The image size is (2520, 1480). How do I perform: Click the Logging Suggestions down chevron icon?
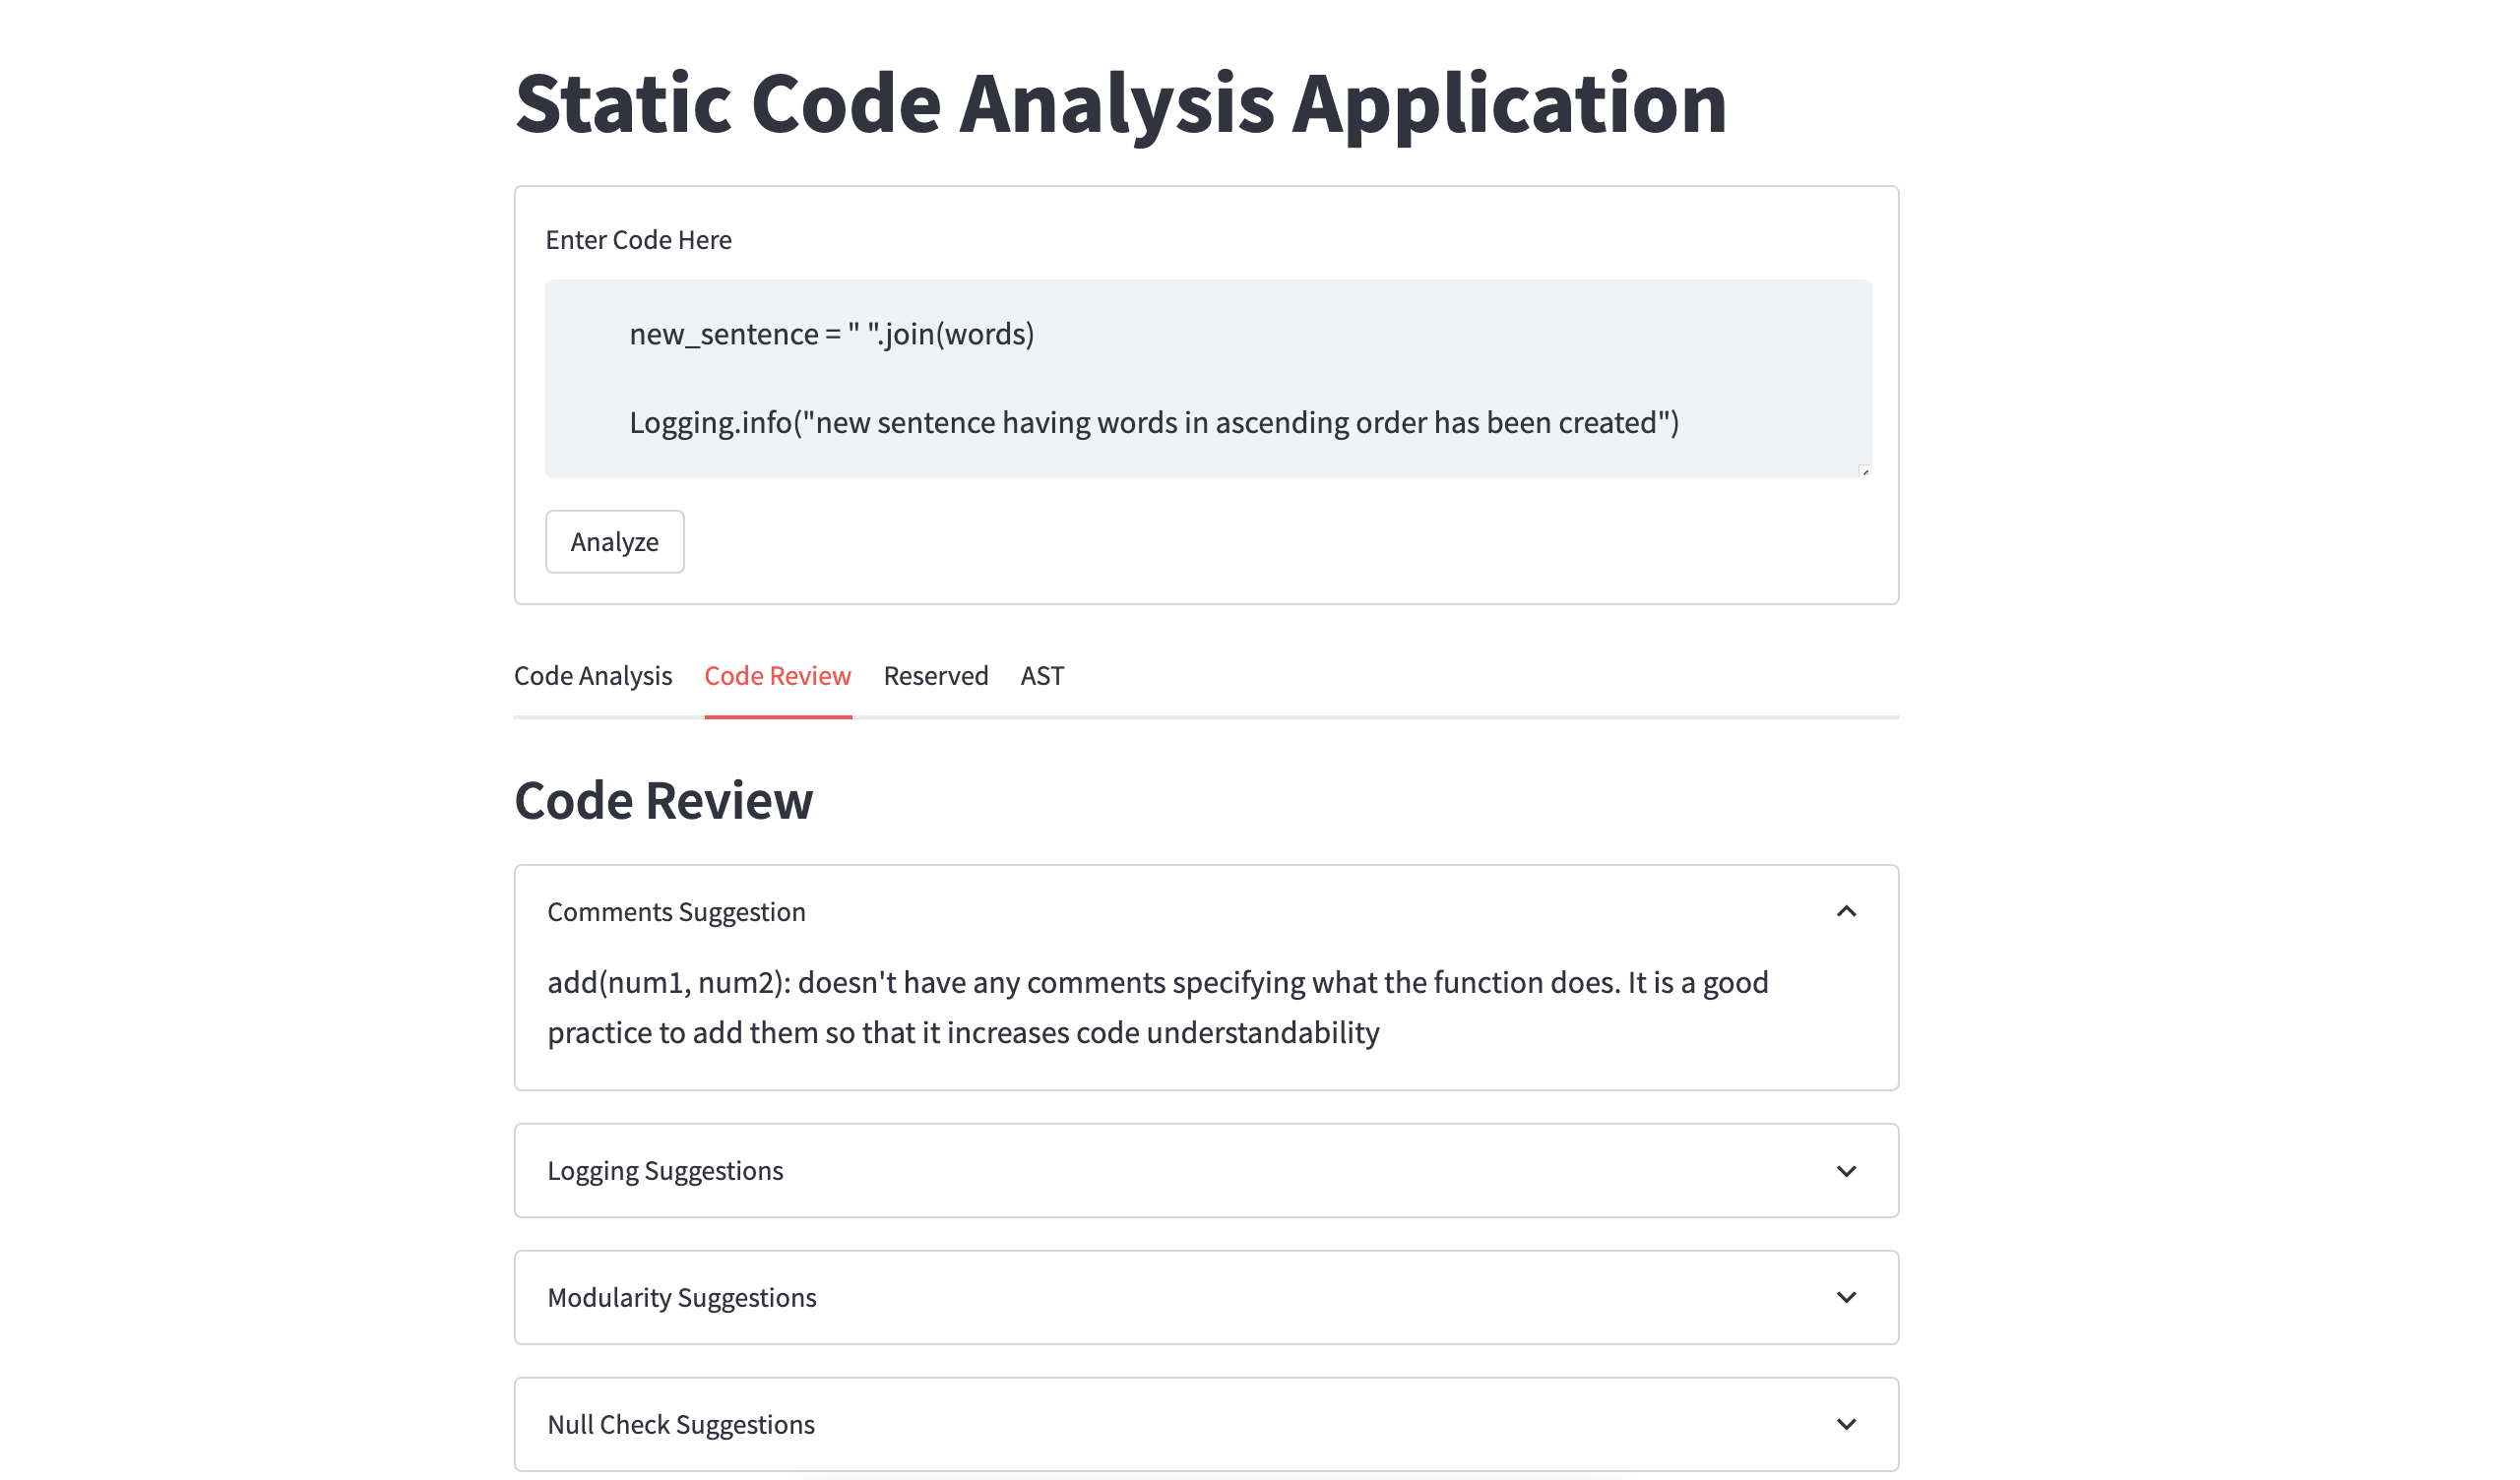(1846, 1171)
